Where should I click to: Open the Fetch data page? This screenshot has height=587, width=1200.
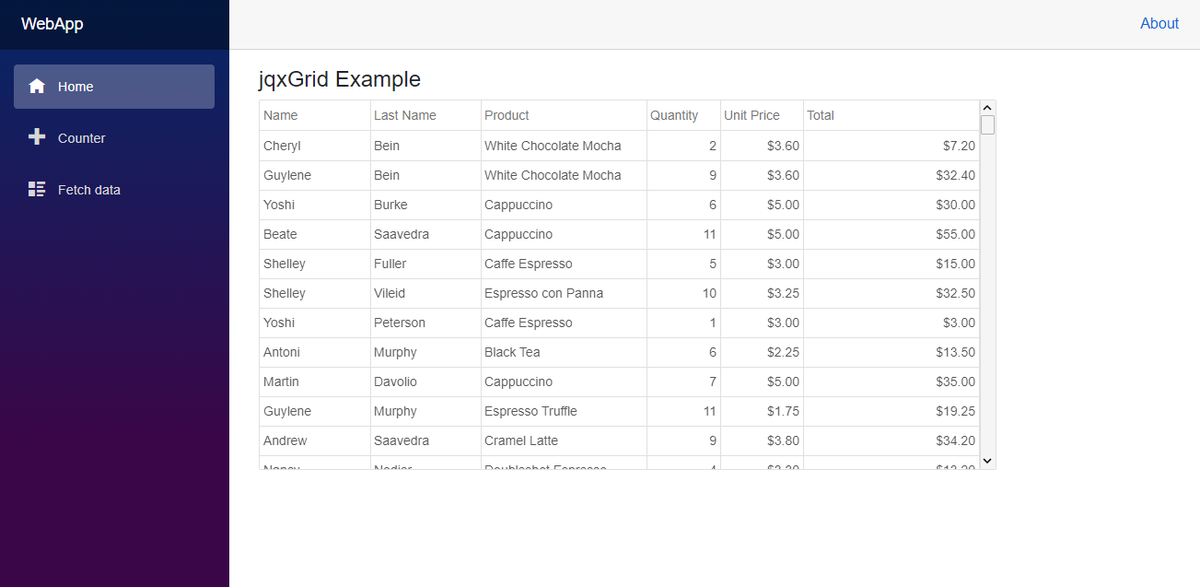[x=114, y=190]
